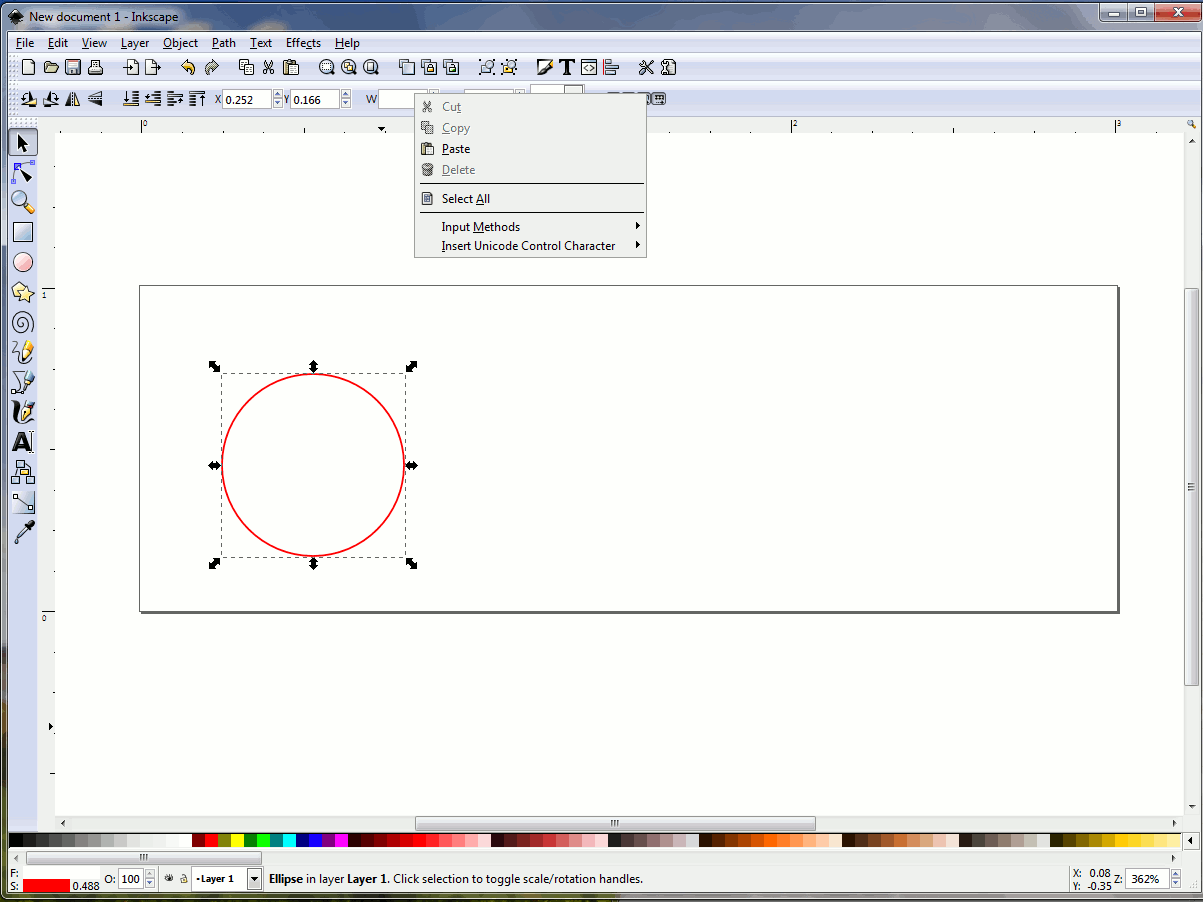Click Select All in context menu
1203x902 pixels.
466,199
